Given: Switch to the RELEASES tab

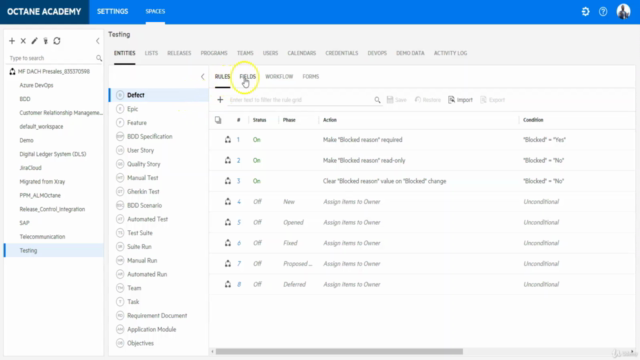Looking at the screenshot, I should coord(179,53).
